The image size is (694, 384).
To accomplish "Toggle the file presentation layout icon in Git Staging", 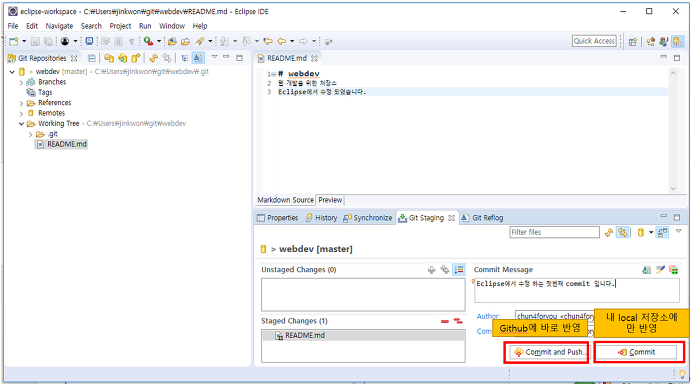I will click(662, 232).
